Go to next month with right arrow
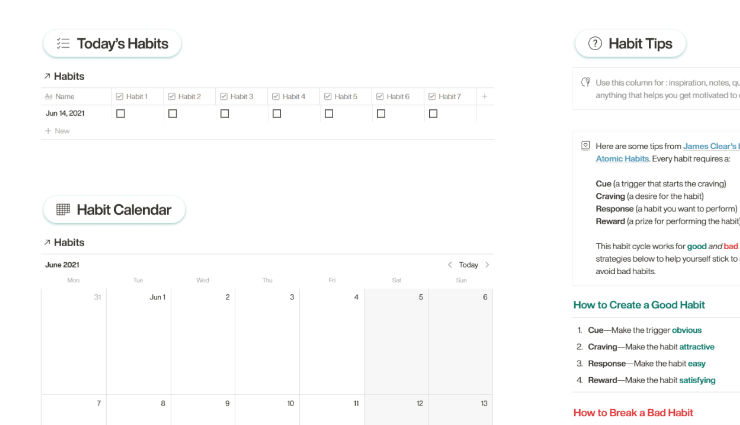 [x=487, y=265]
